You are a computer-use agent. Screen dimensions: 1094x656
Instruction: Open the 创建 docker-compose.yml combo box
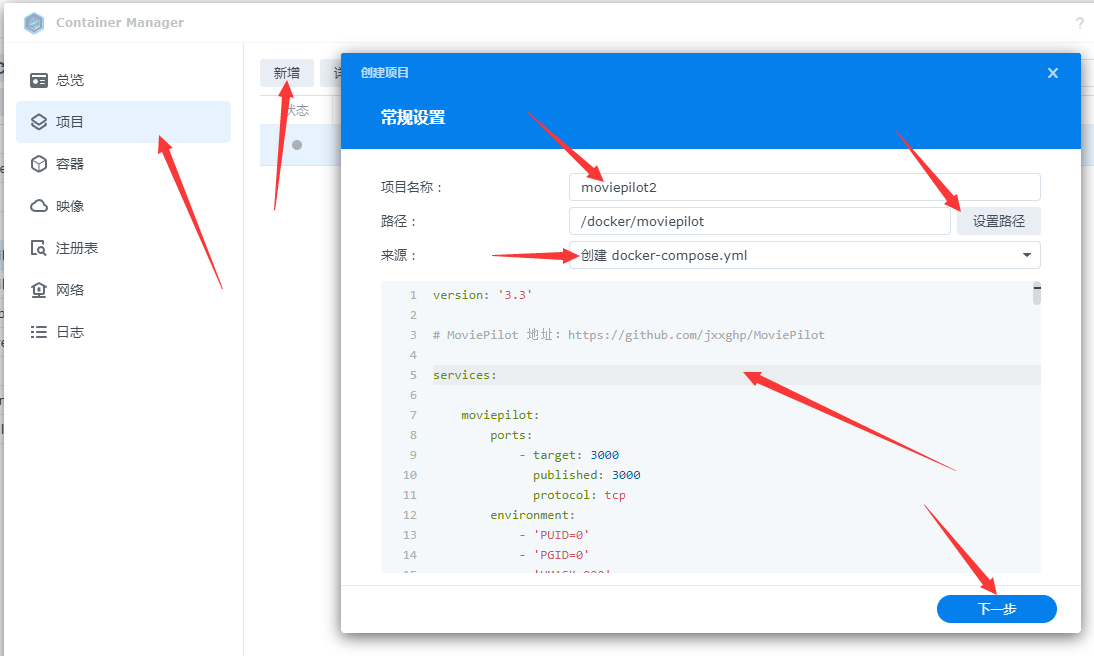click(790, 255)
